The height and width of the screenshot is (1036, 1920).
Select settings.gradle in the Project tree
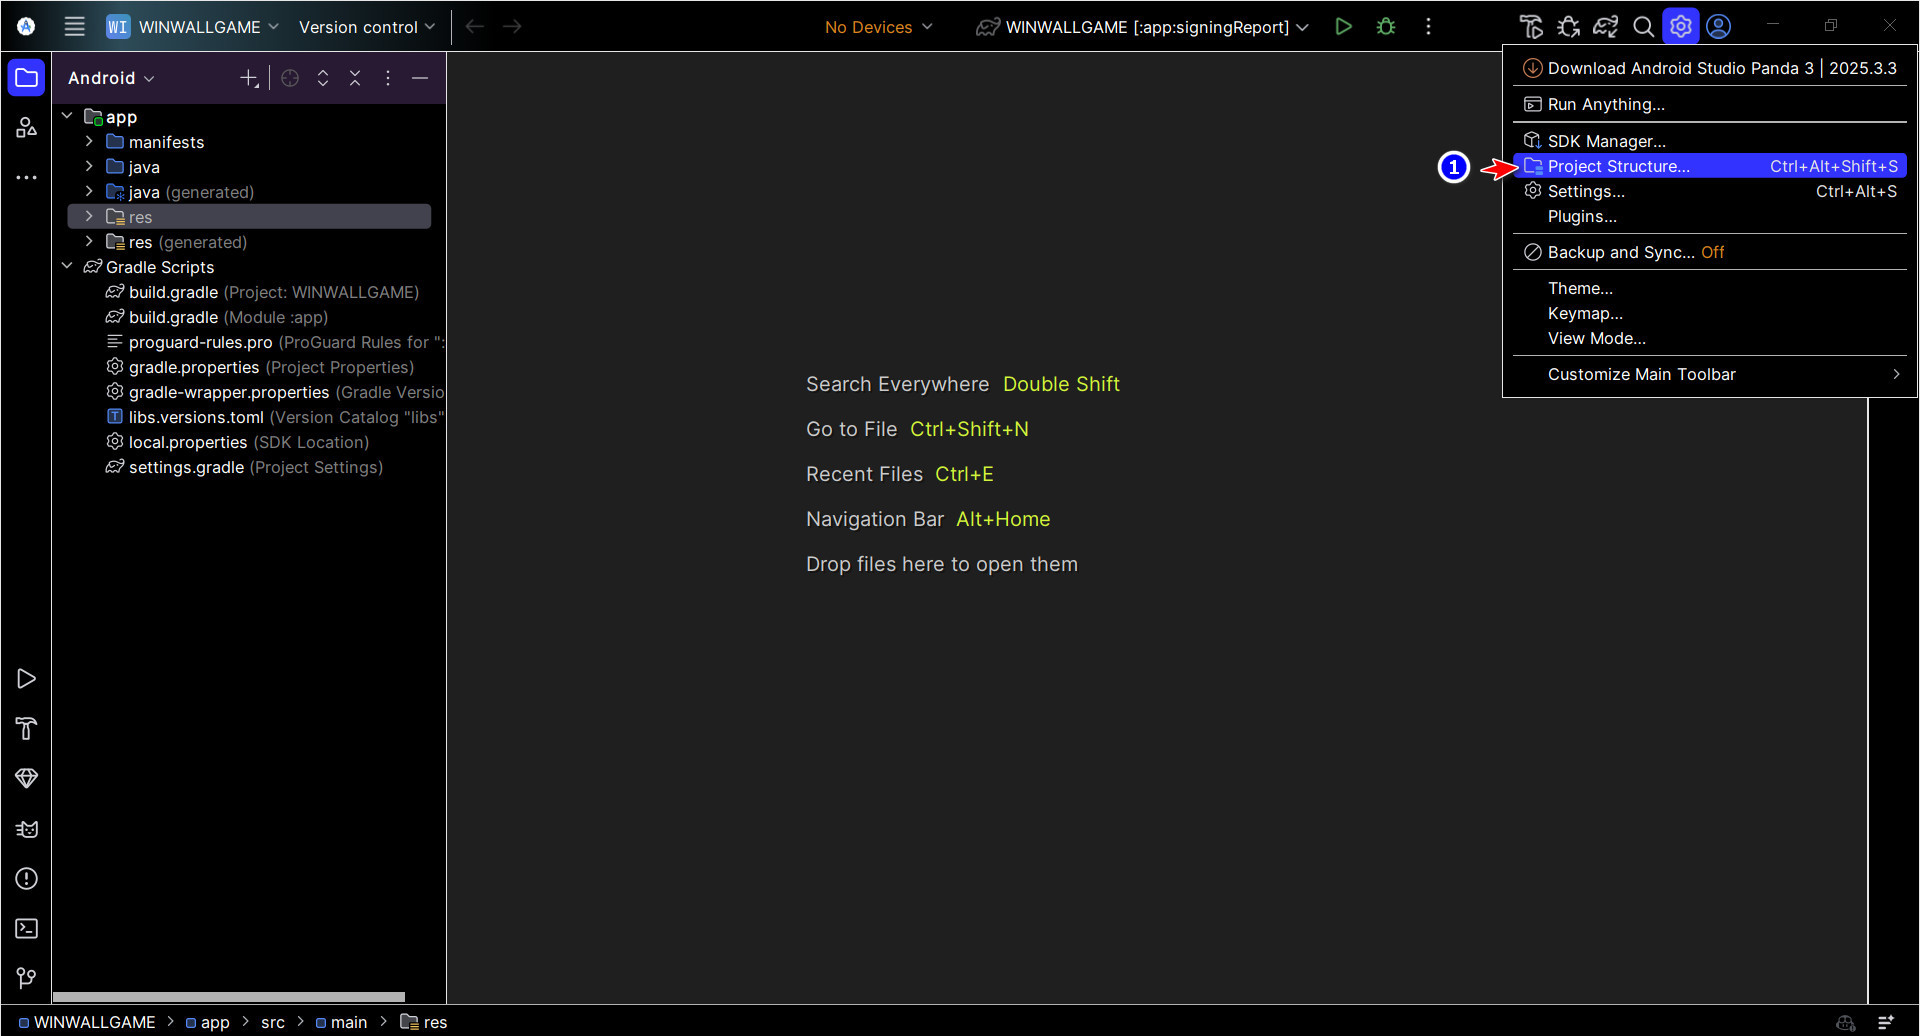(186, 467)
